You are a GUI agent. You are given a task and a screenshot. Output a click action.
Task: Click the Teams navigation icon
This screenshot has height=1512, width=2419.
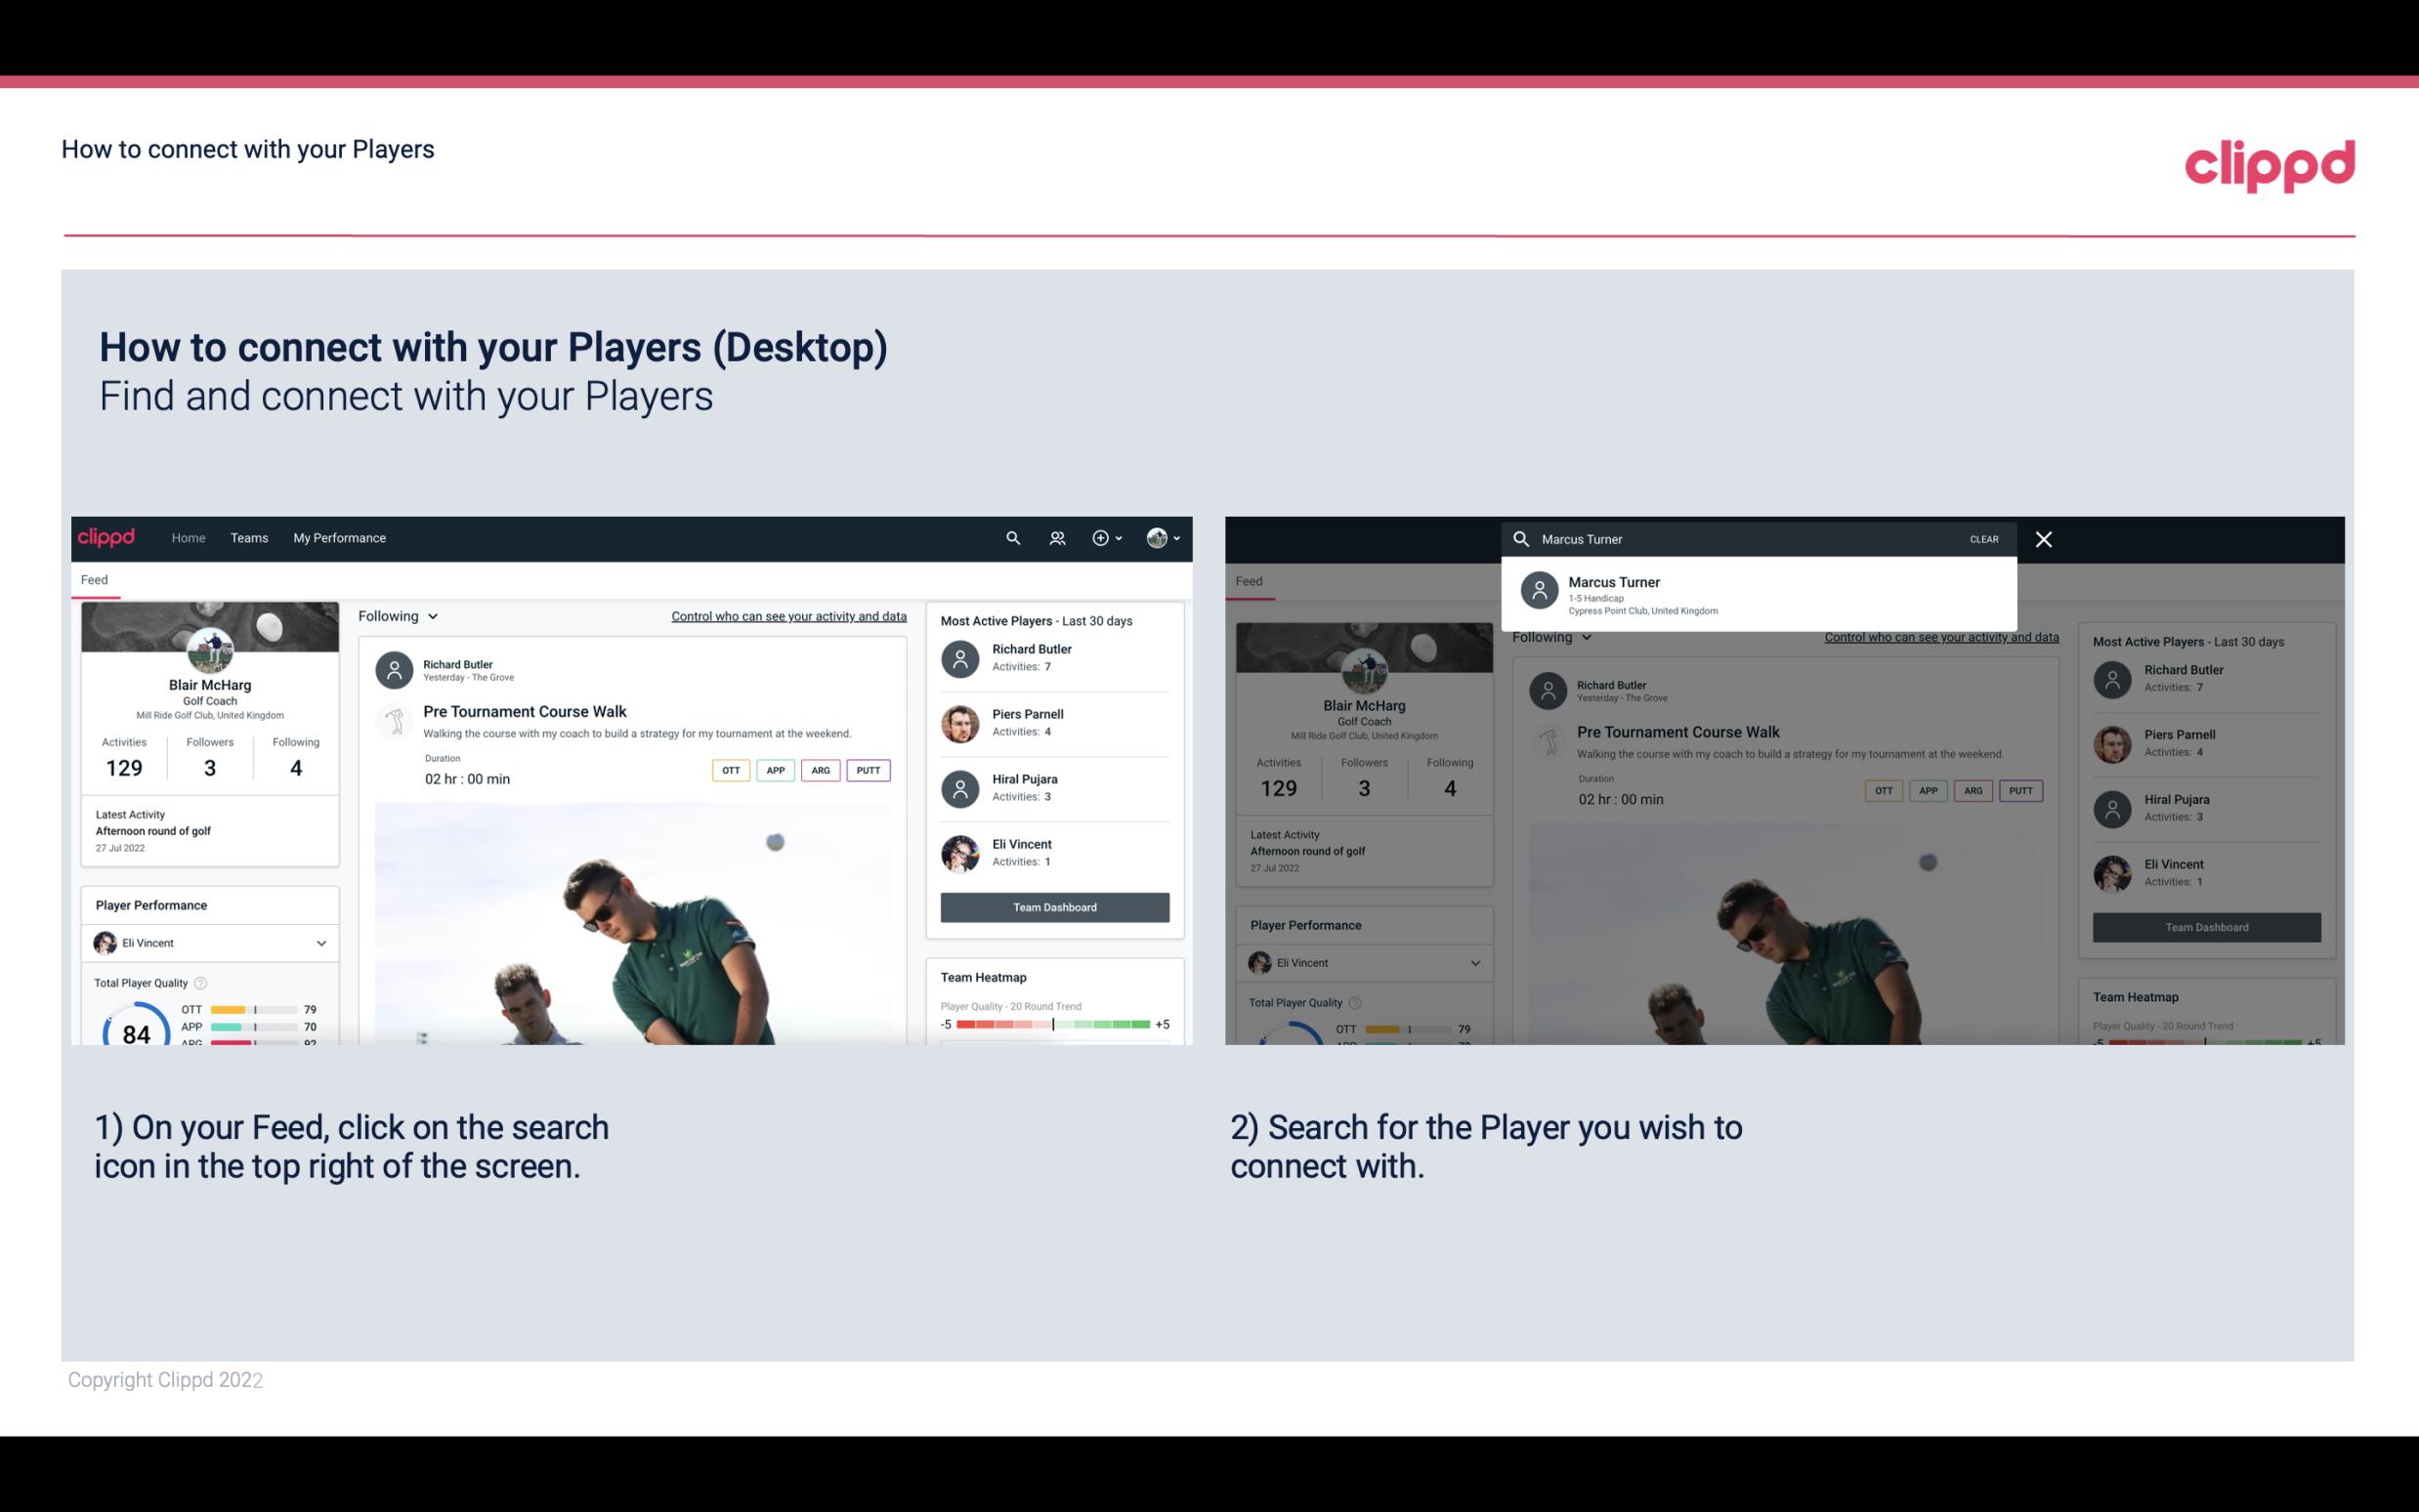(x=247, y=538)
